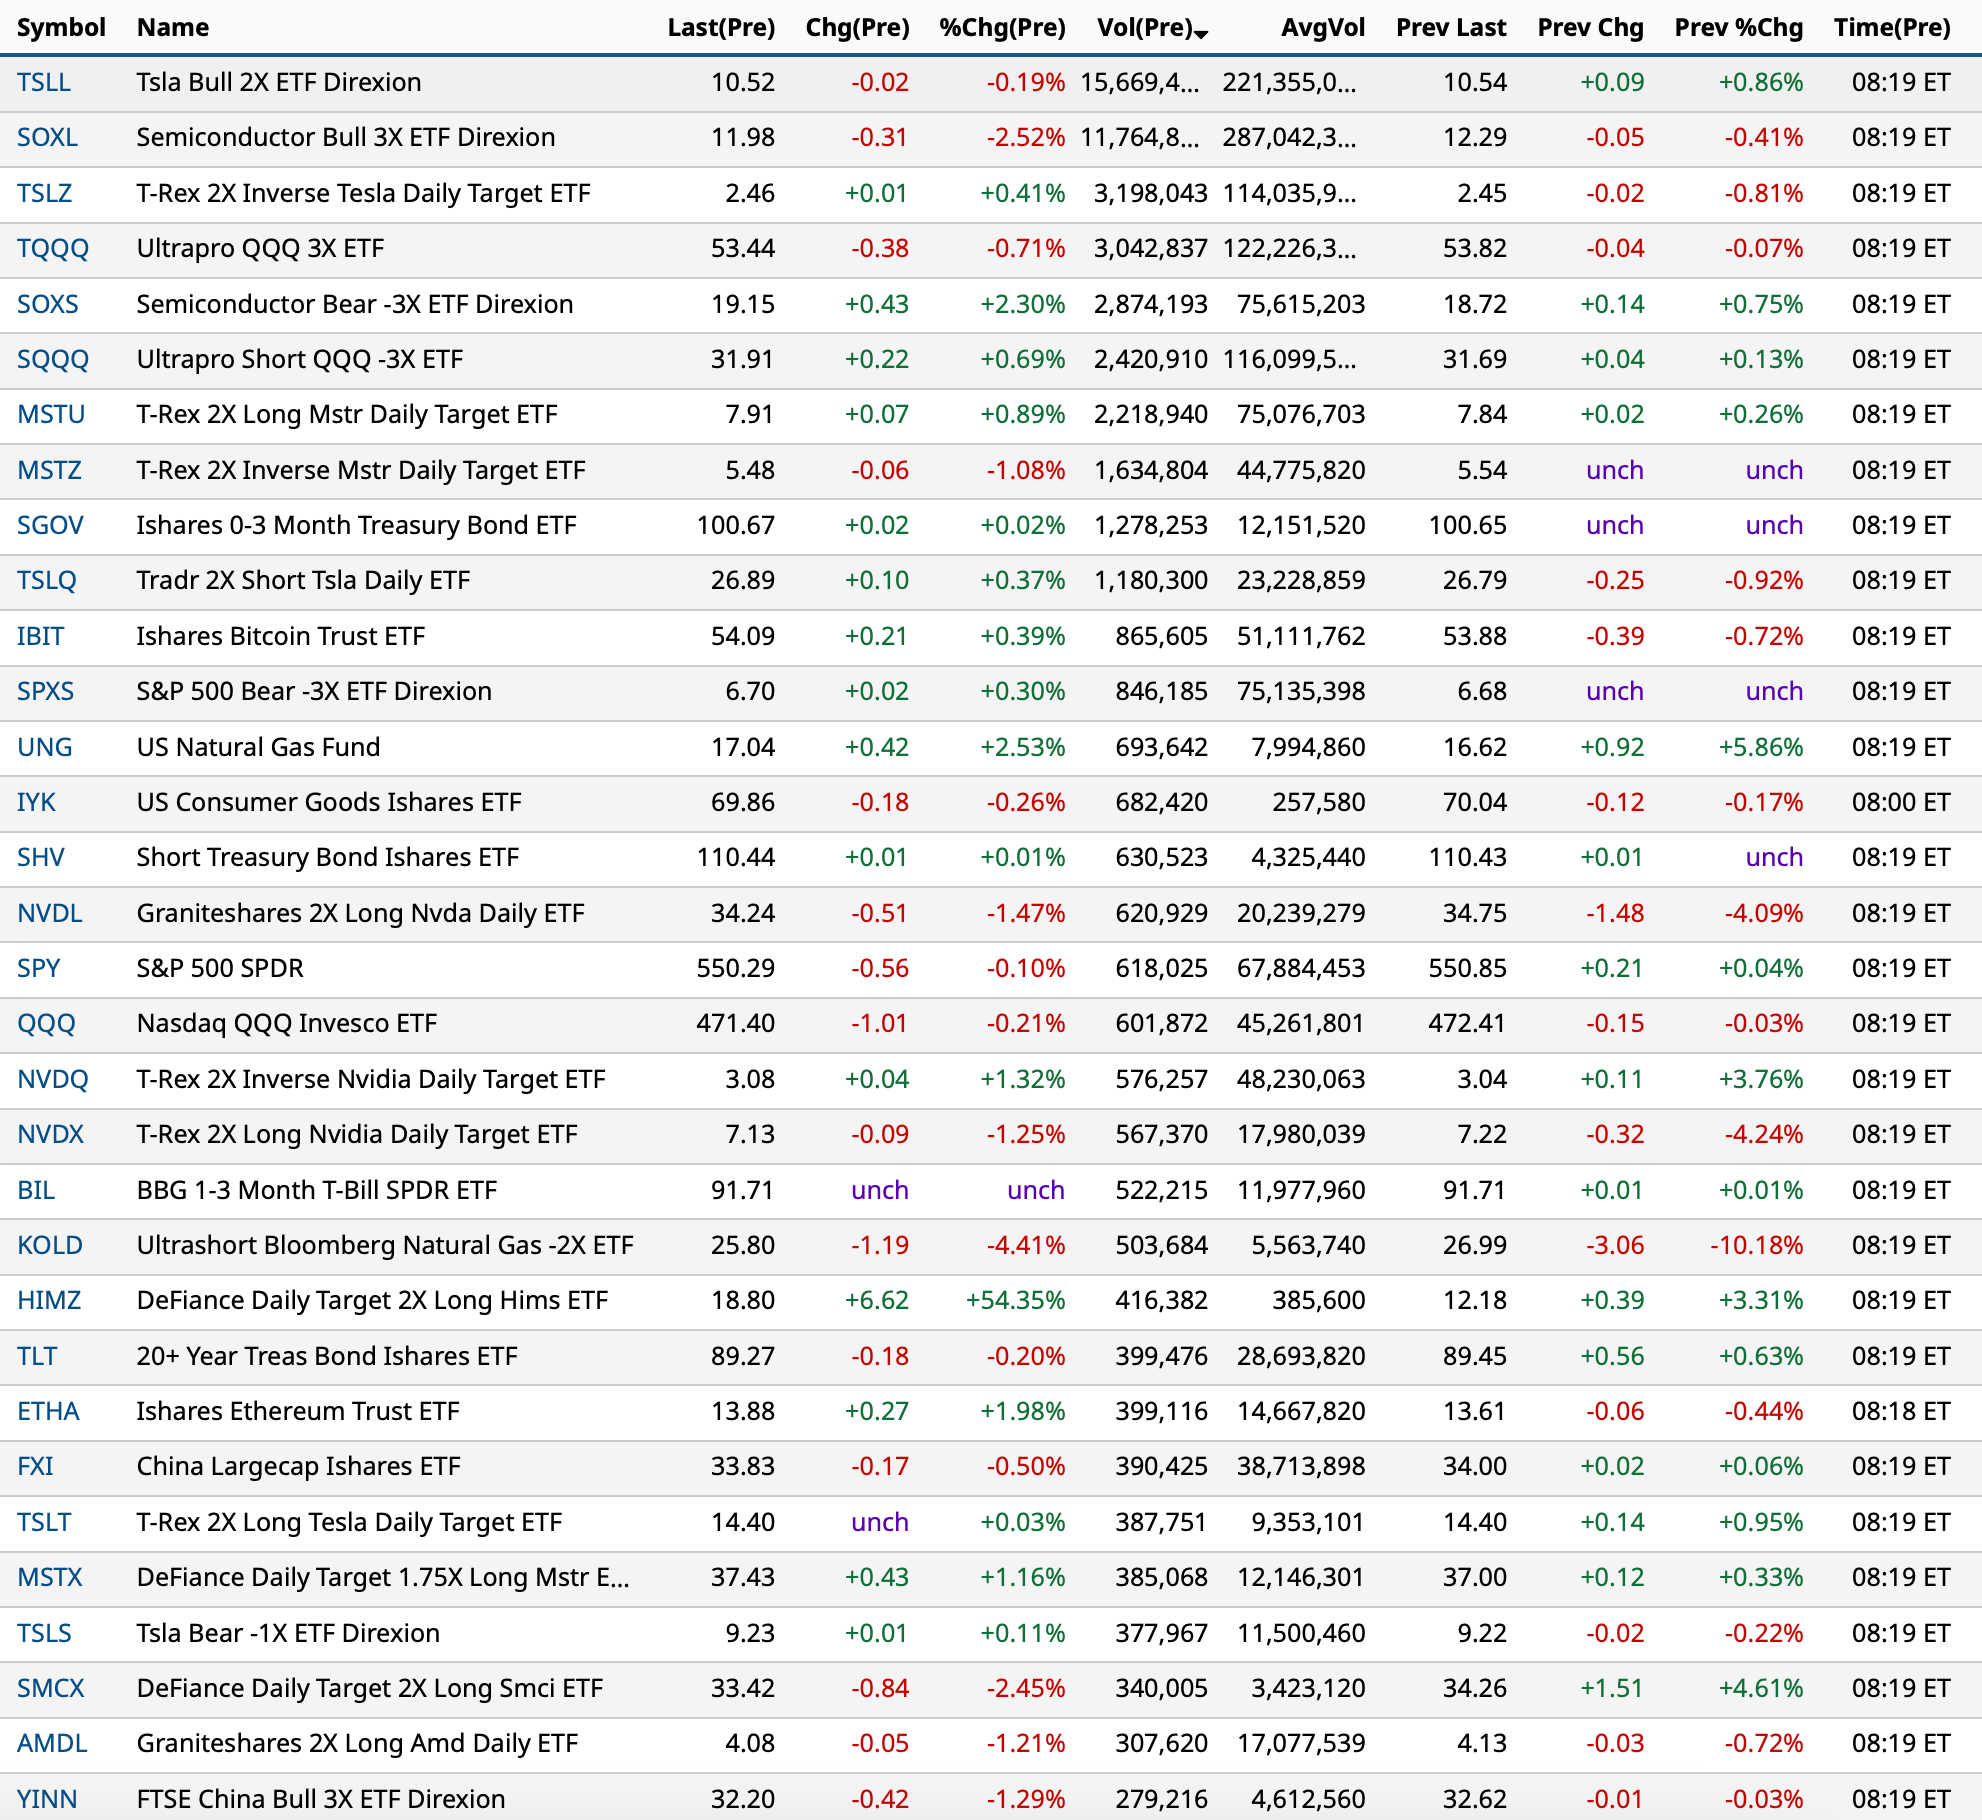Open the UNG symbol link
1982x1820 pixels.
pos(44,748)
